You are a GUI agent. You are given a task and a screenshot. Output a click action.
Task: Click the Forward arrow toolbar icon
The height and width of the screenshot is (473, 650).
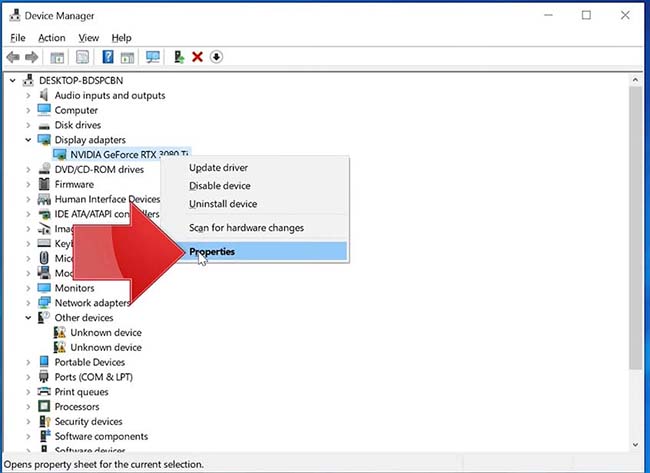[32, 57]
